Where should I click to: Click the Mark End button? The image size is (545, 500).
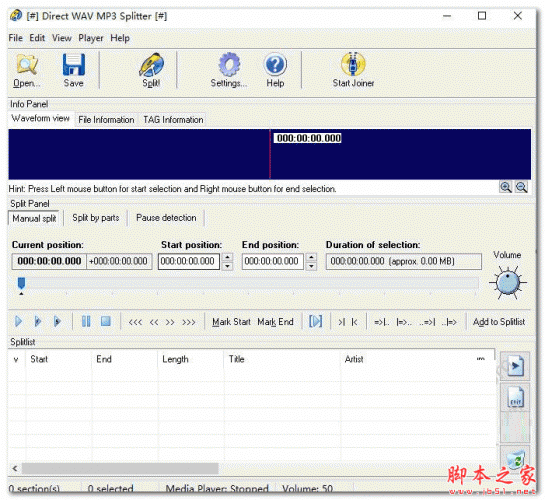(275, 322)
